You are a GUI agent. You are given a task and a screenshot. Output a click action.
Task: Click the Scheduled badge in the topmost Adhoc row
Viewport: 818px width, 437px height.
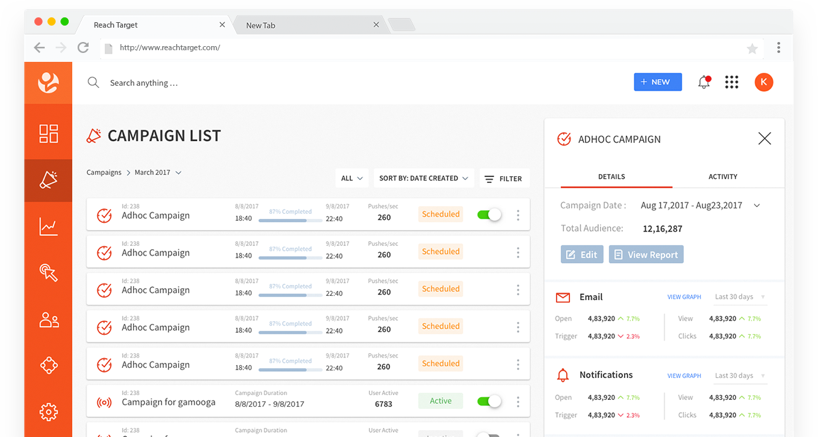tap(440, 214)
